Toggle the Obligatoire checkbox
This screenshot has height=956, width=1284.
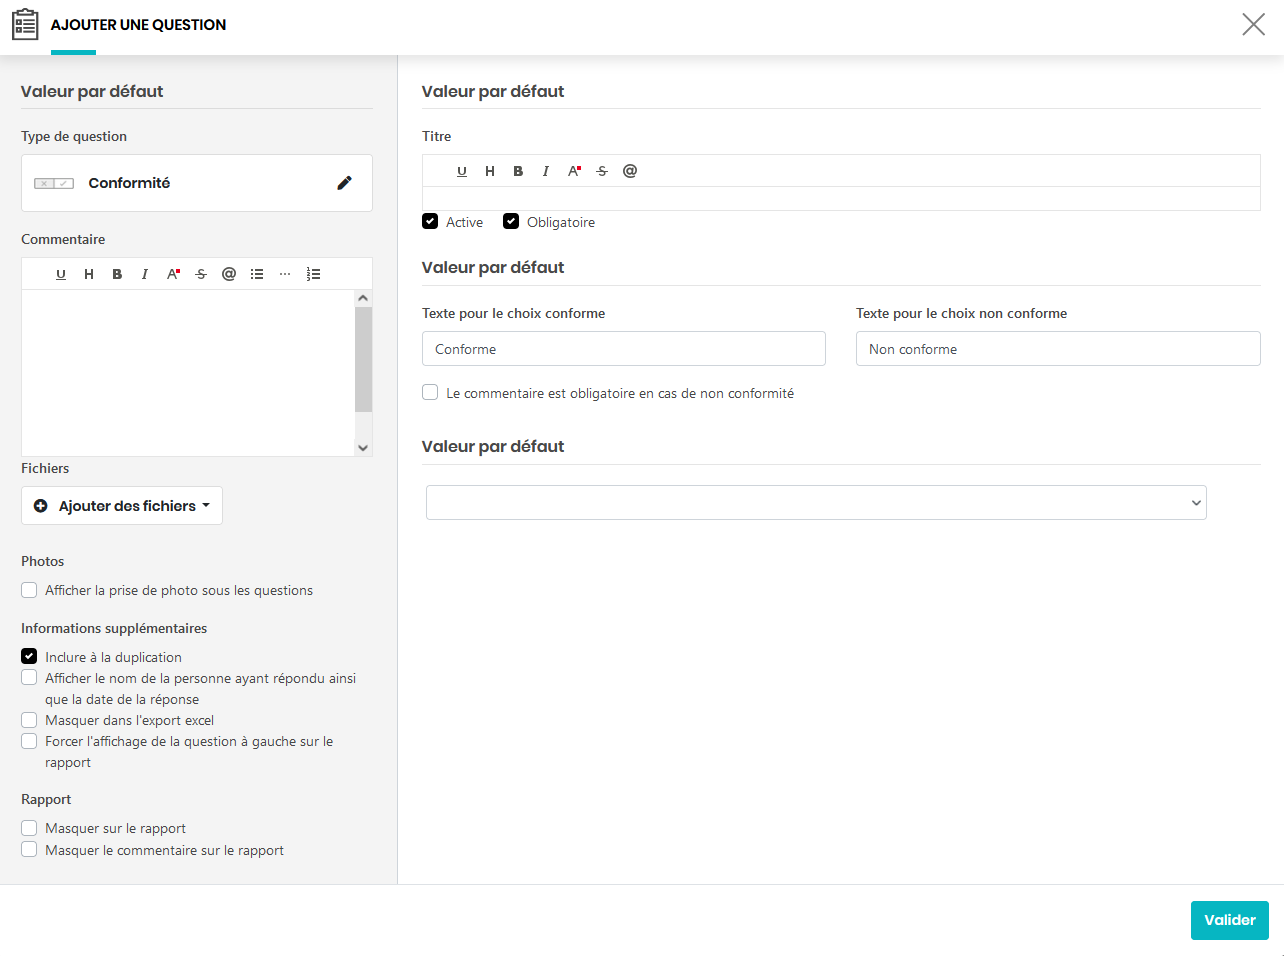tap(511, 222)
